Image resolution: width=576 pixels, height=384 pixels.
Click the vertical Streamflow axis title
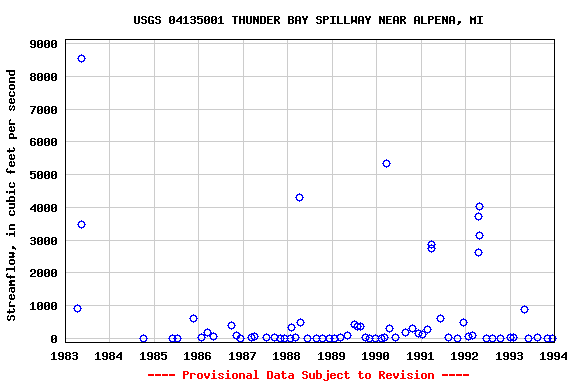tap(11, 195)
